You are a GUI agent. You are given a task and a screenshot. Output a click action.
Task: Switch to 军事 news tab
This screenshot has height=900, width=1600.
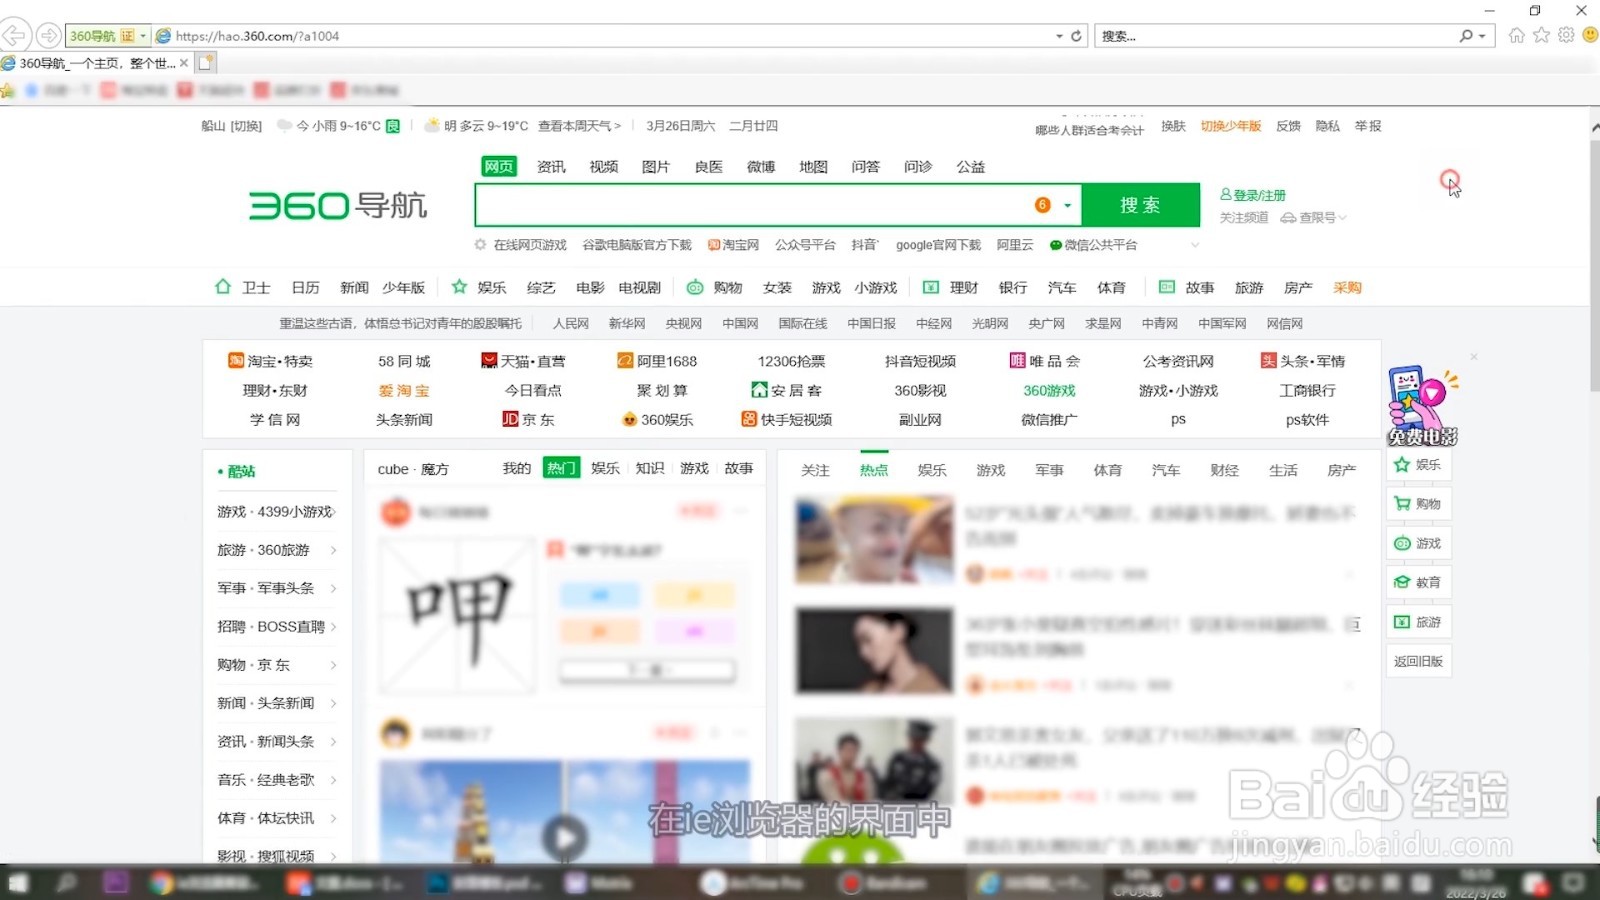(1049, 470)
